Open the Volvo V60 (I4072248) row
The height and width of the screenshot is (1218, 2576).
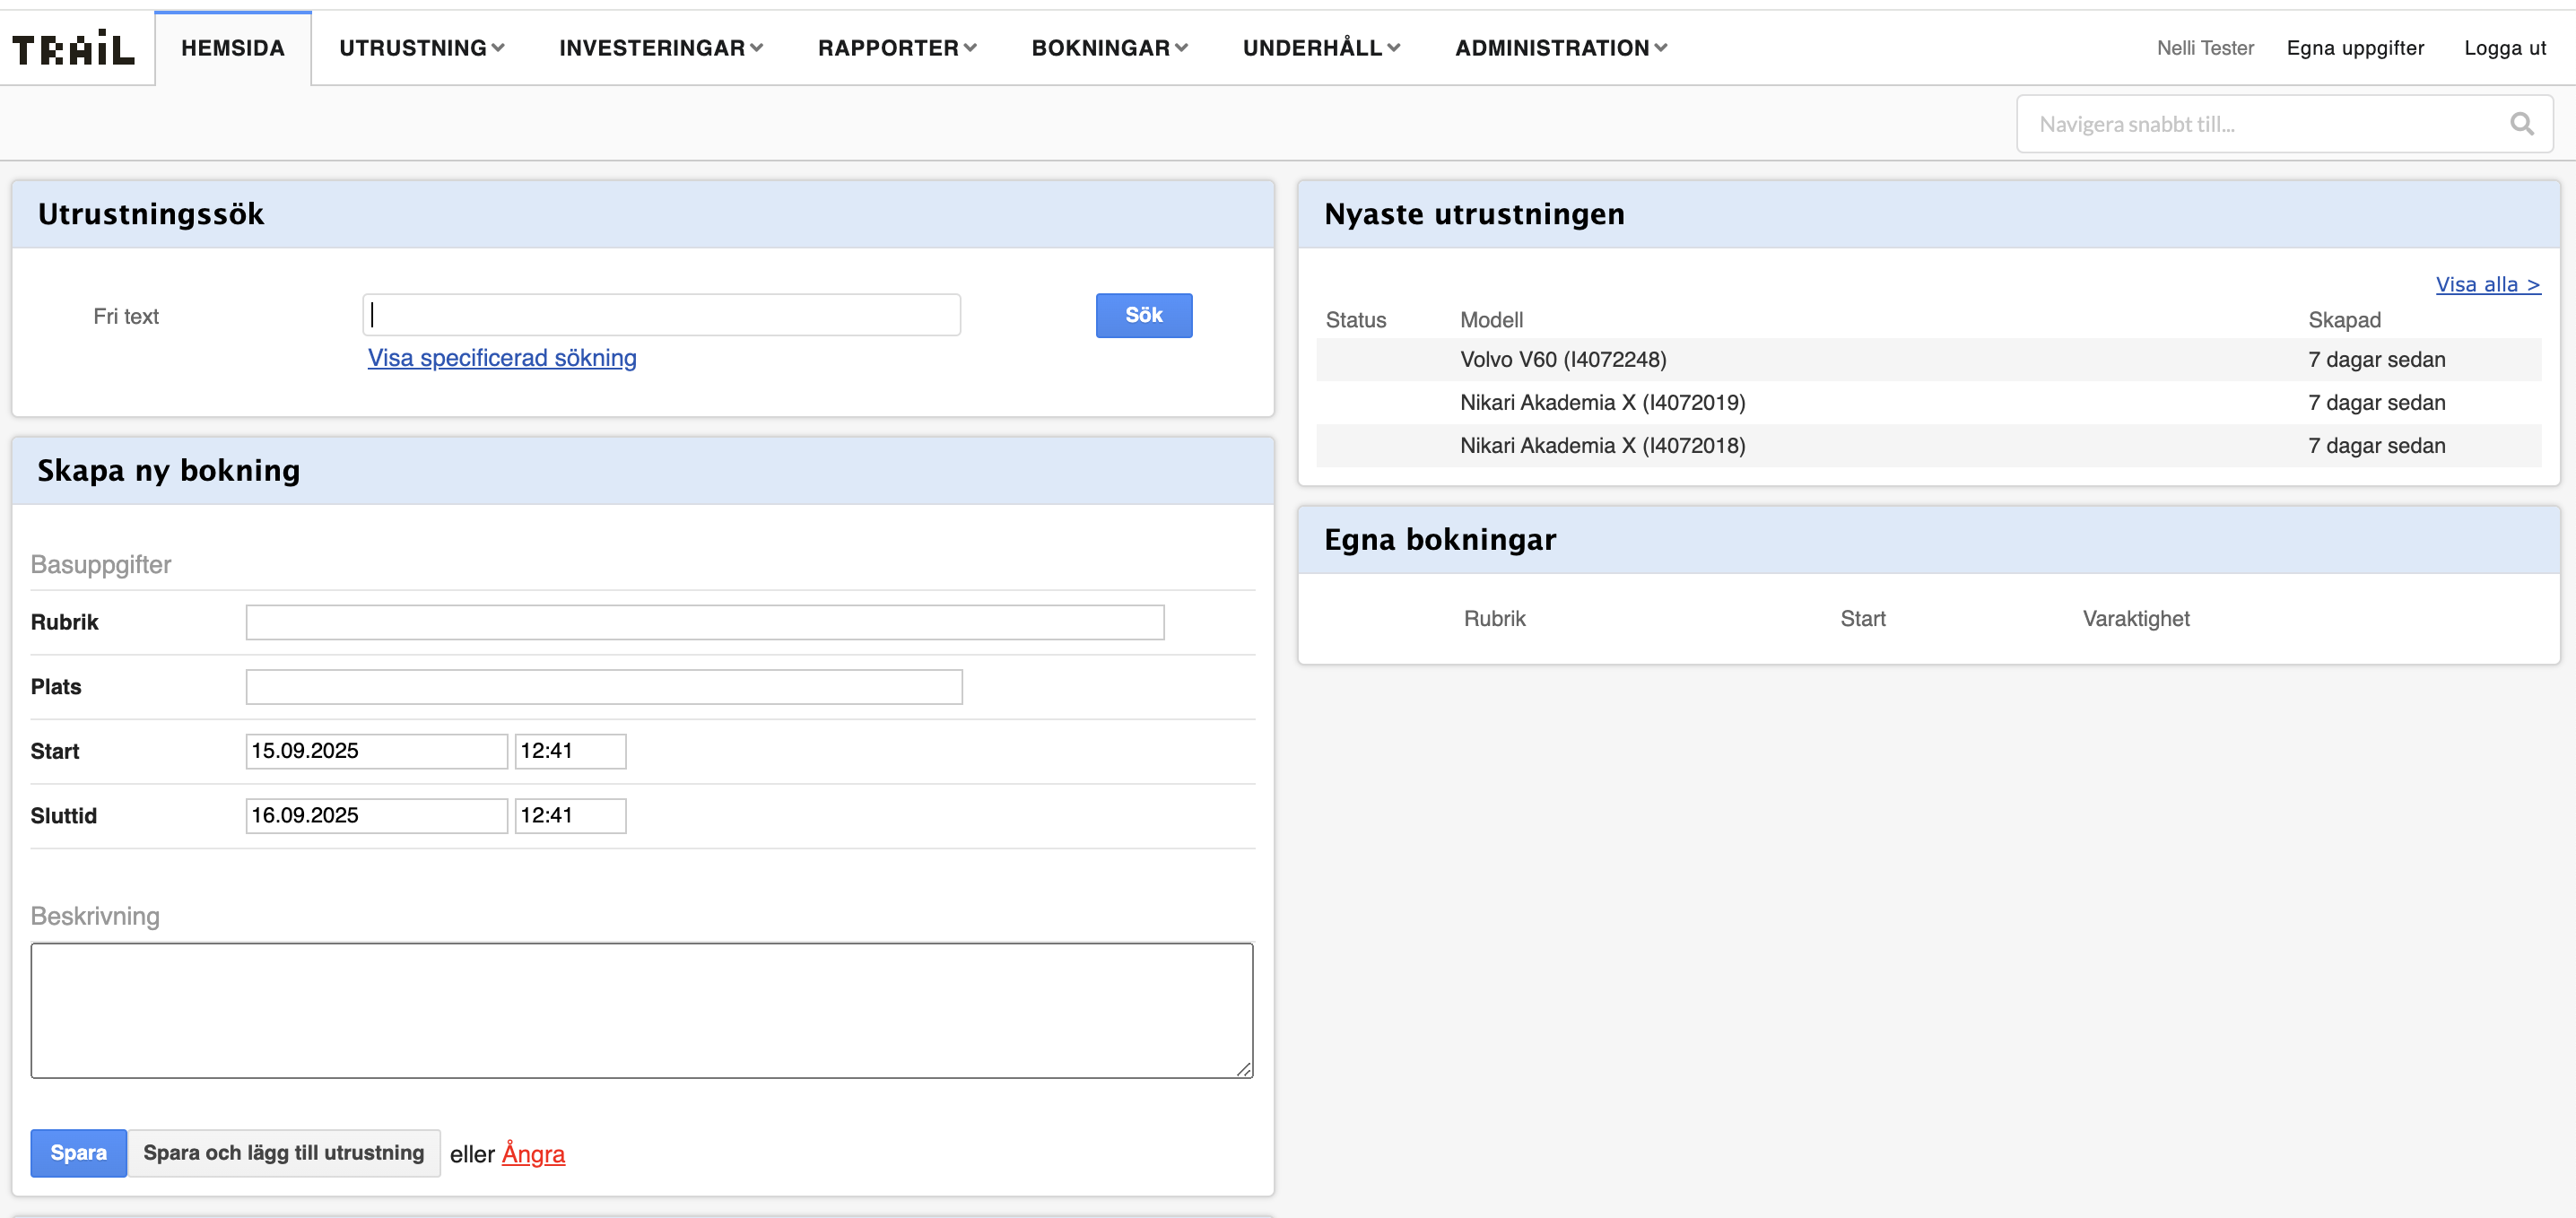coord(1562,360)
